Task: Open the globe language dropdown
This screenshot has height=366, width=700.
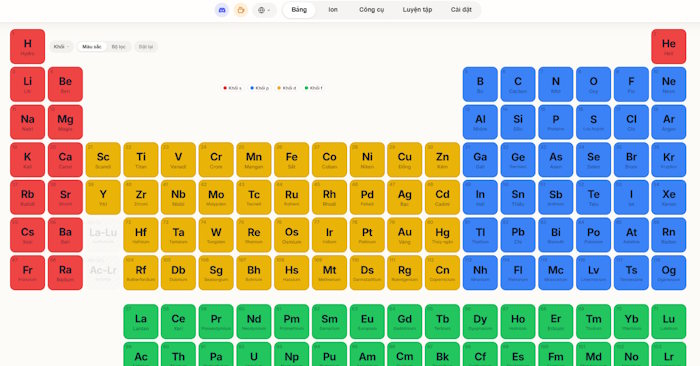Action: [264, 10]
